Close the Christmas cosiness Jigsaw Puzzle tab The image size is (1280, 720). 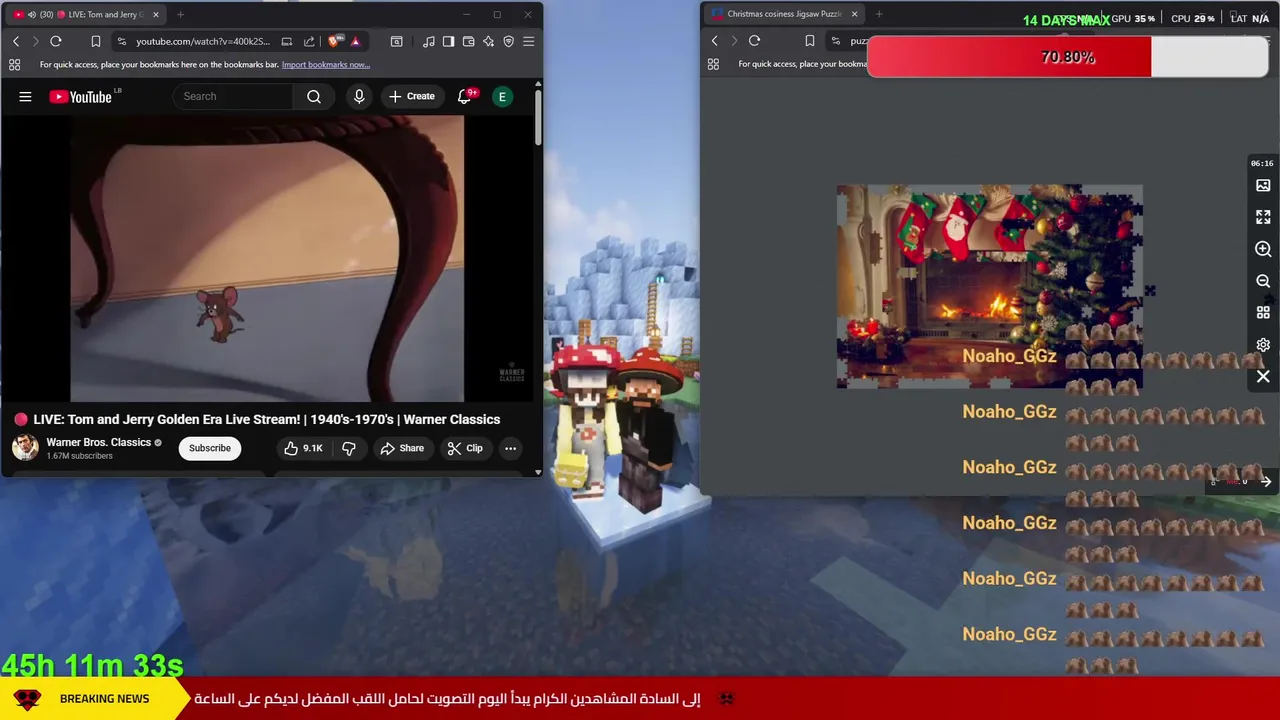coord(854,14)
